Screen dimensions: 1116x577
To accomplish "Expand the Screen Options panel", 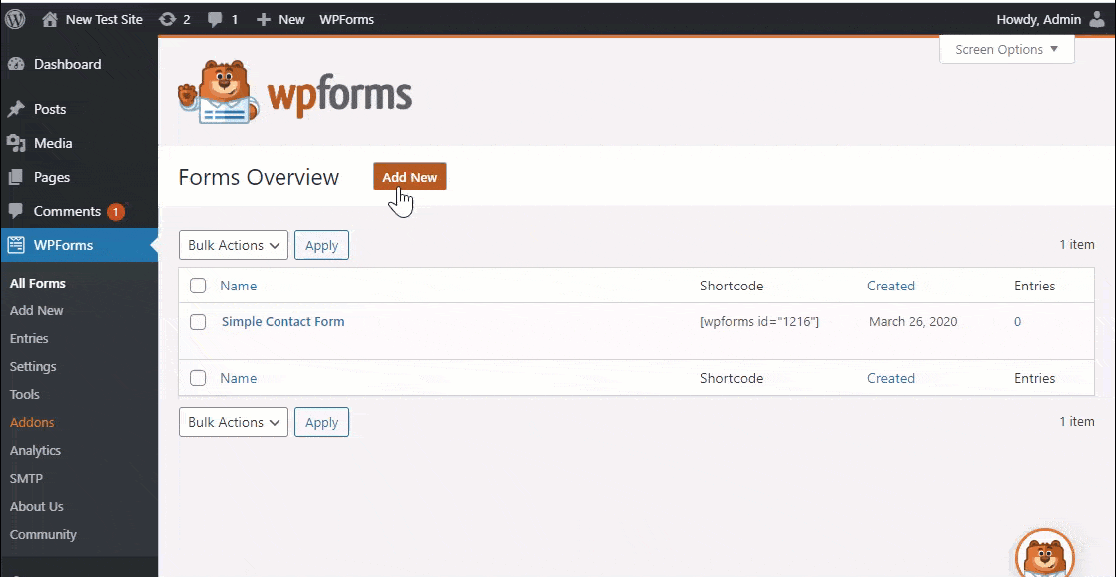I will [x=1005, y=49].
